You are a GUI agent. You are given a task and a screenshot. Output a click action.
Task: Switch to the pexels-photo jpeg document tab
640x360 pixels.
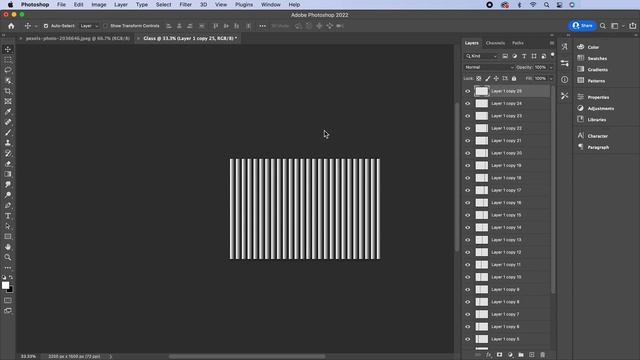tap(78, 38)
